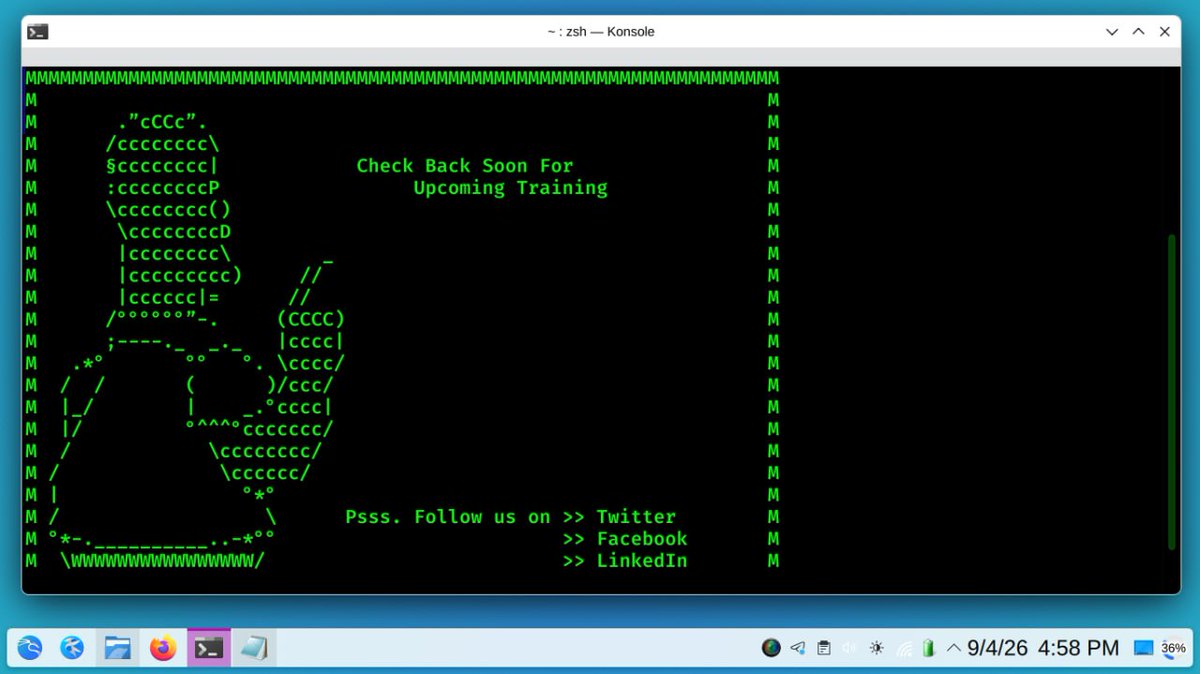Click the dark globe system tray icon
The width and height of the screenshot is (1200, 674).
pyautogui.click(x=771, y=648)
